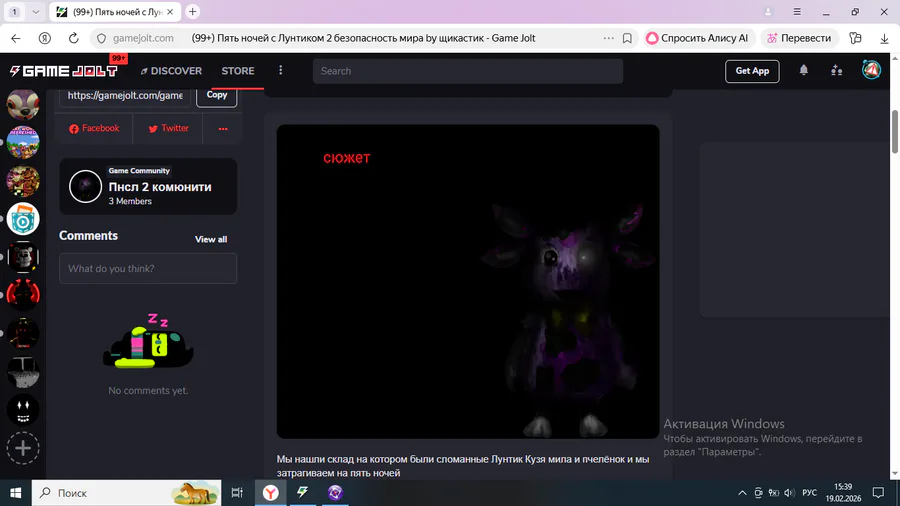
Task: Open the orange-teal camera community icon
Action: coord(23,219)
